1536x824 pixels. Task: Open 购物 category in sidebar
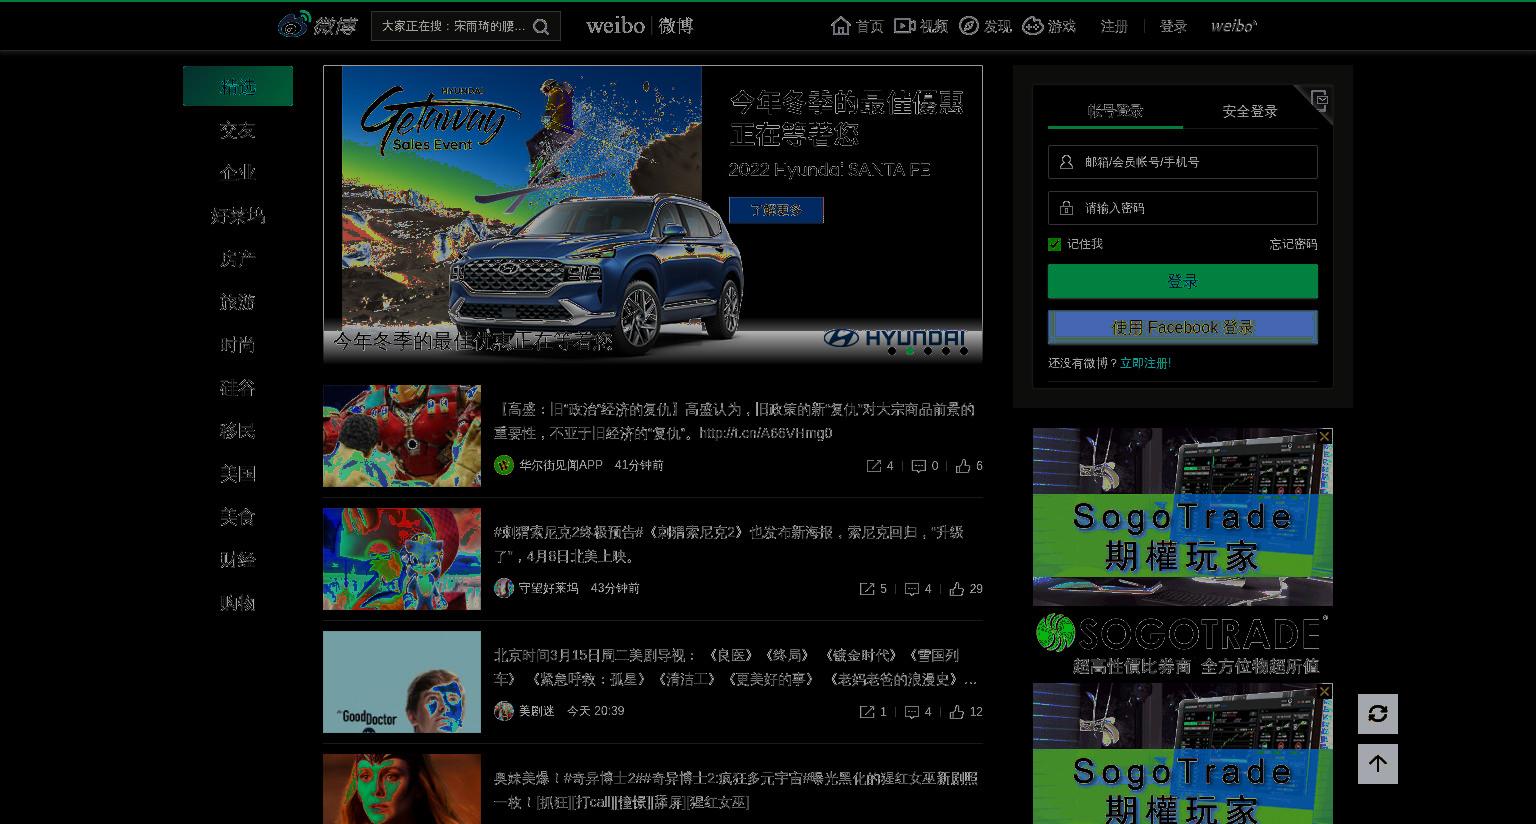click(x=238, y=602)
